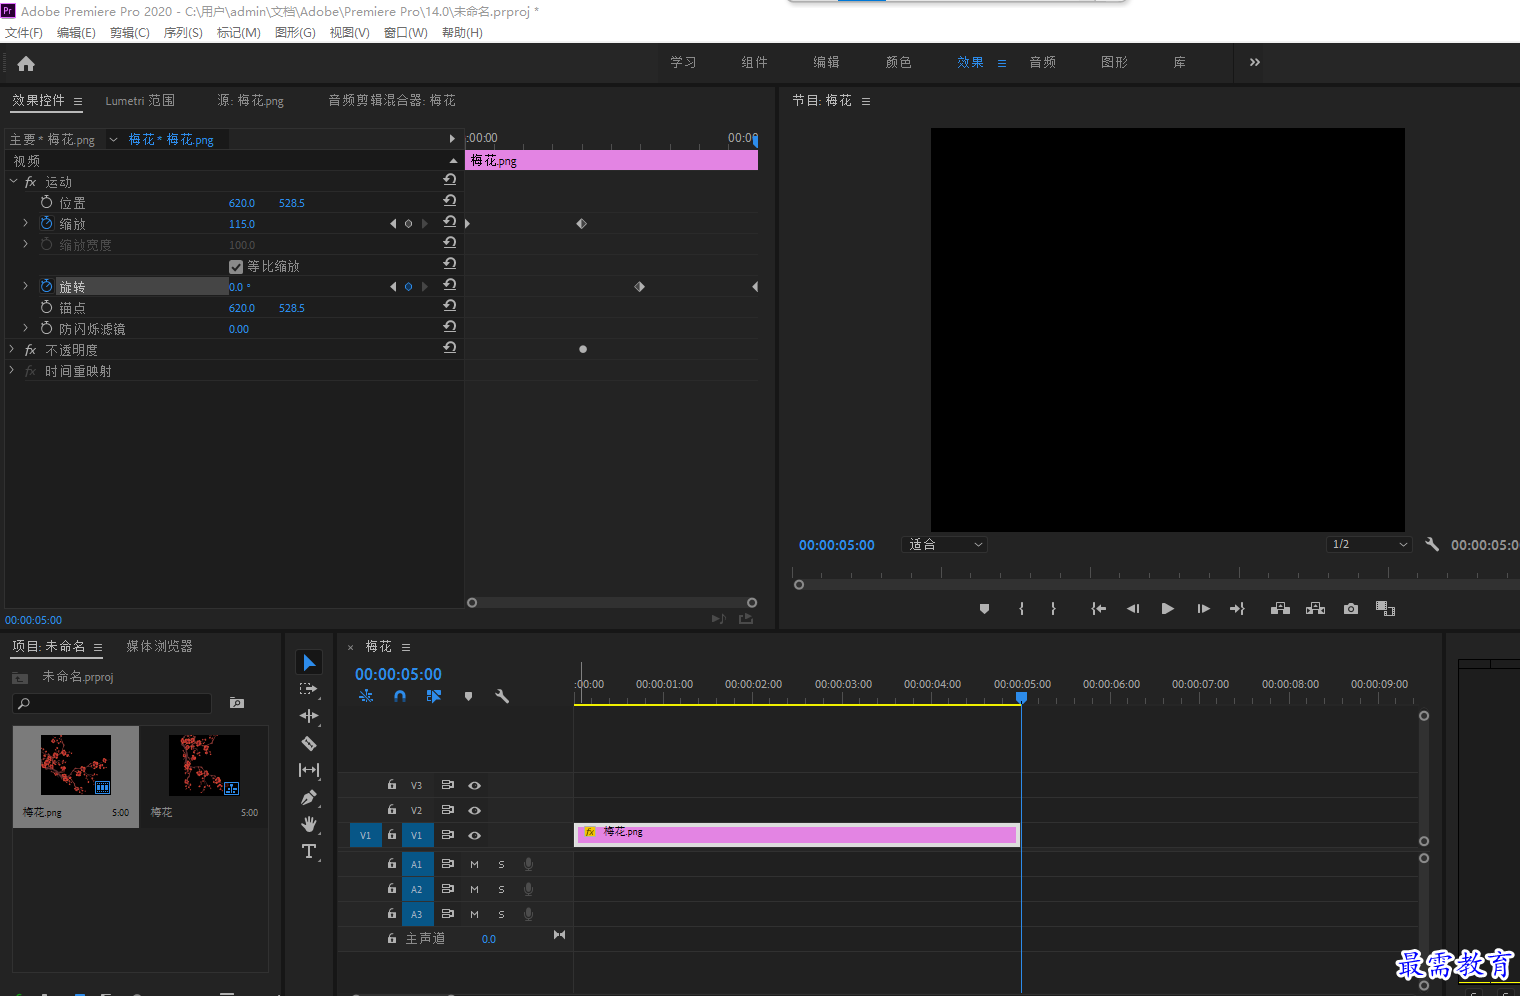Viewport: 1520px width, 996px height.
Task: Solo audio track A2
Action: (501, 889)
